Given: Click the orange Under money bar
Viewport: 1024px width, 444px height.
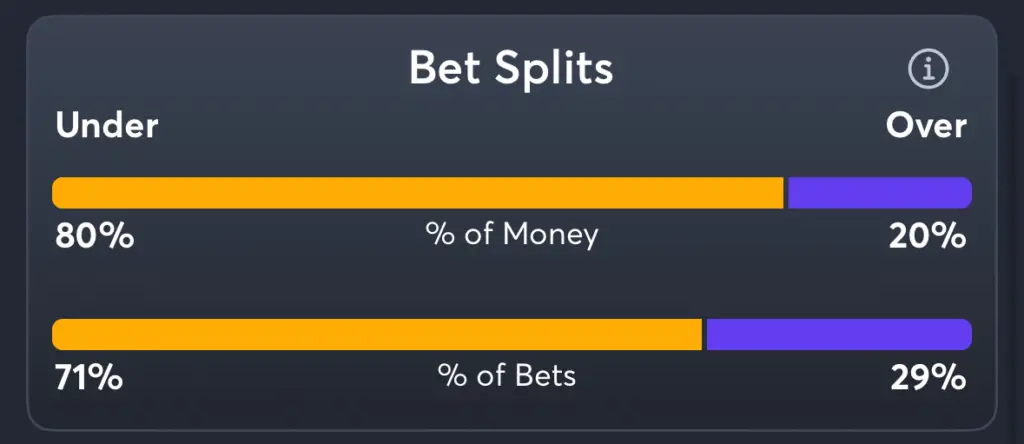Looking at the screenshot, I should coord(418,193).
